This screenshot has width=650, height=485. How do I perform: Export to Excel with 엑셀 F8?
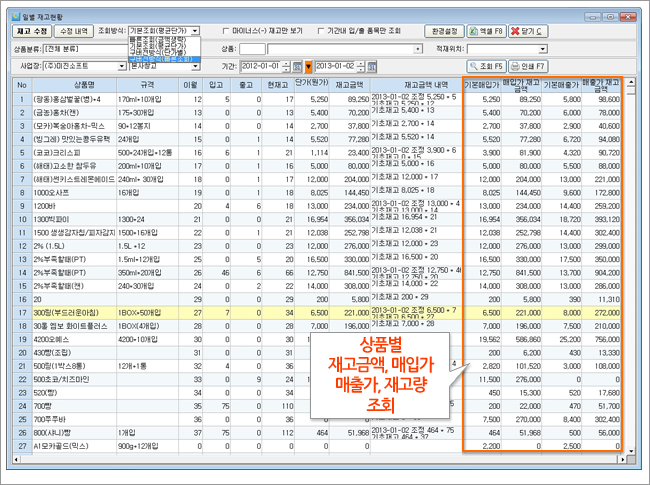pos(486,31)
